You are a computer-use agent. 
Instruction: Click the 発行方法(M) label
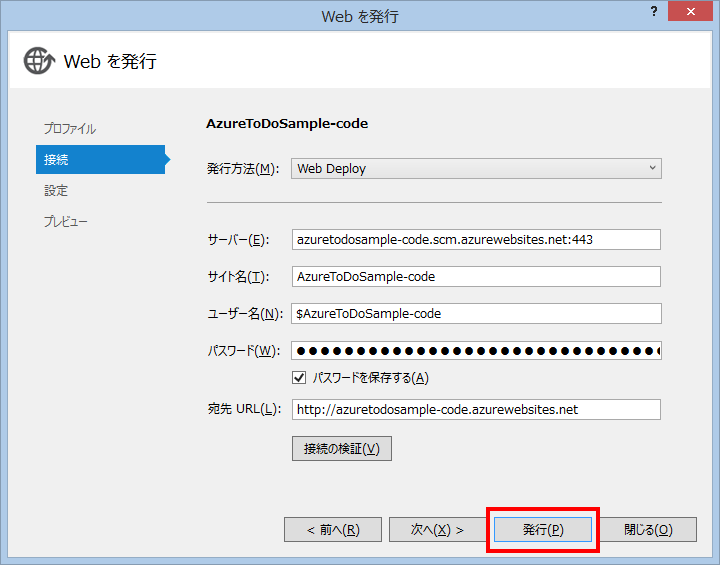243,169
